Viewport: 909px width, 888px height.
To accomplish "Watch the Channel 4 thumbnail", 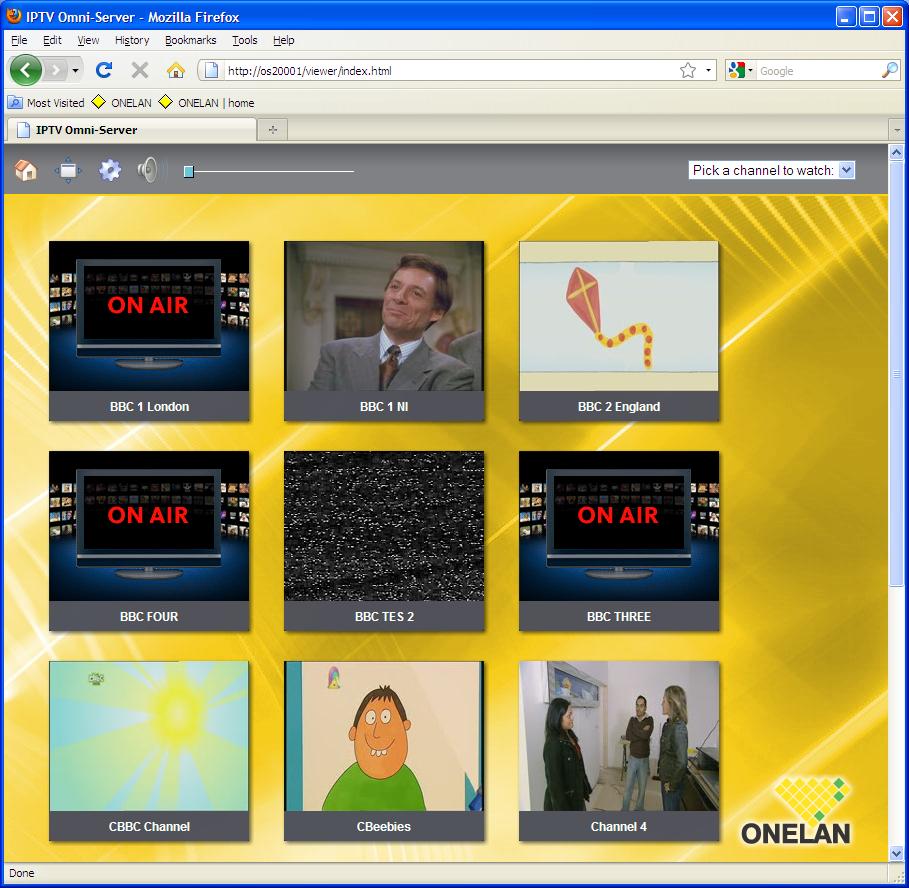I will [x=619, y=736].
